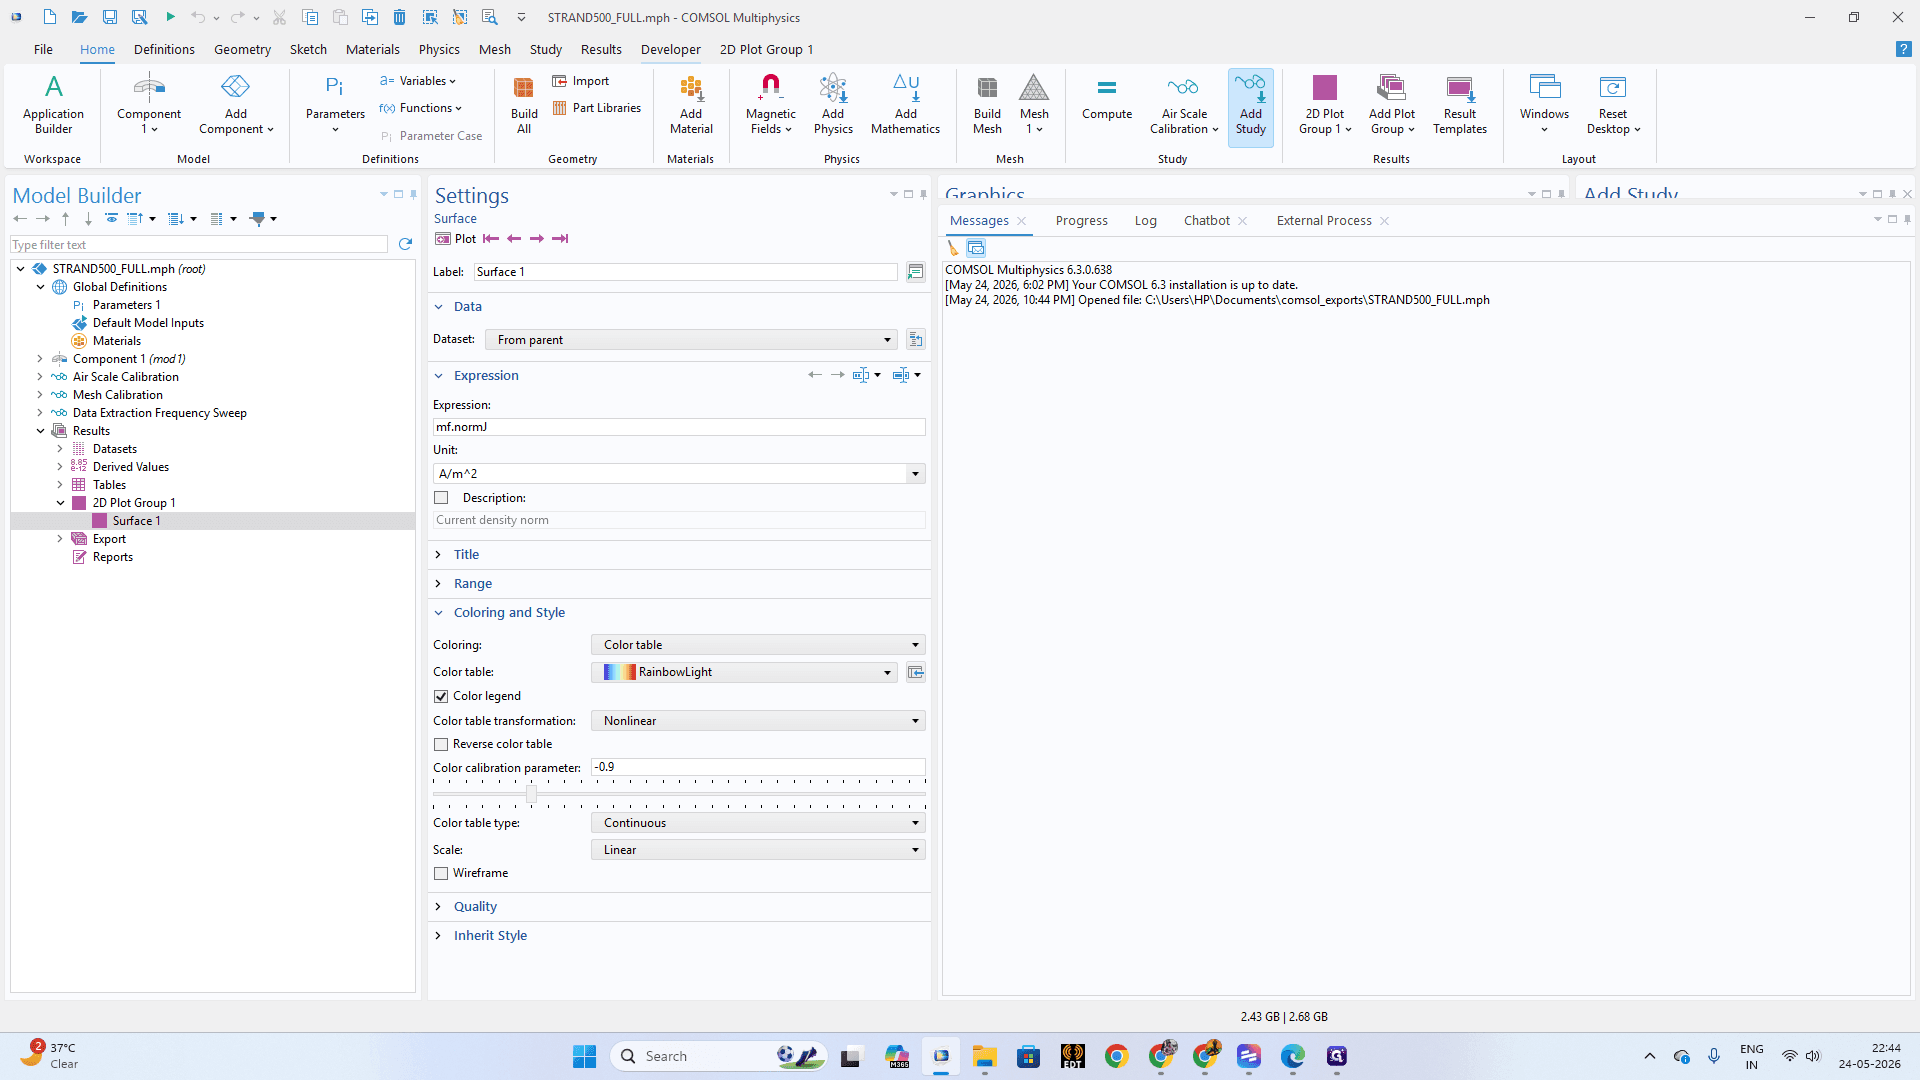
Task: Open the File menu
Action: [x=43, y=50]
